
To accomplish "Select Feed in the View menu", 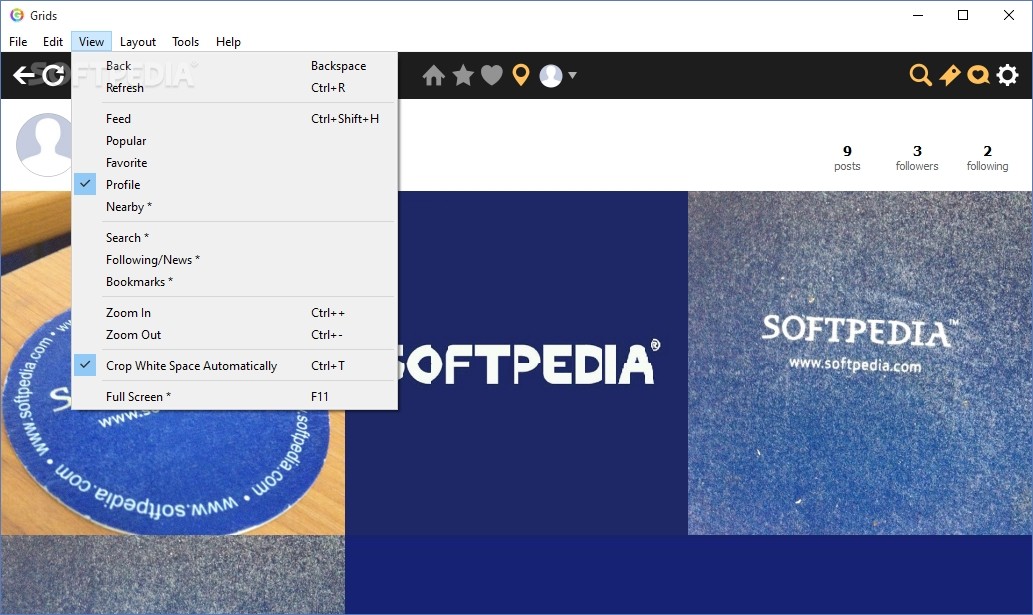I will 235,119.
